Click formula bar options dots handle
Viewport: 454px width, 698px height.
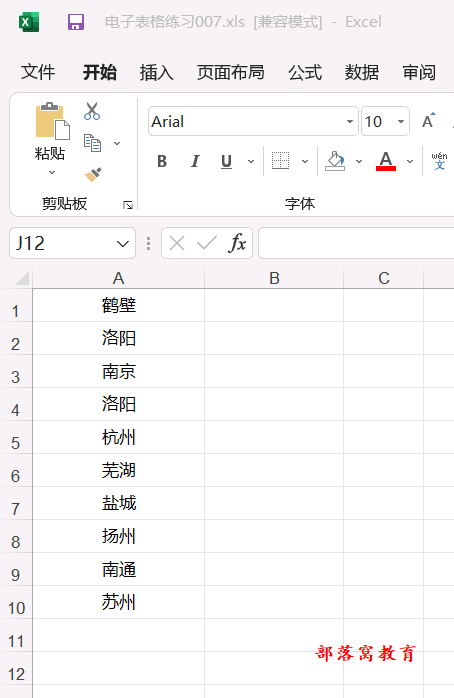(148, 243)
